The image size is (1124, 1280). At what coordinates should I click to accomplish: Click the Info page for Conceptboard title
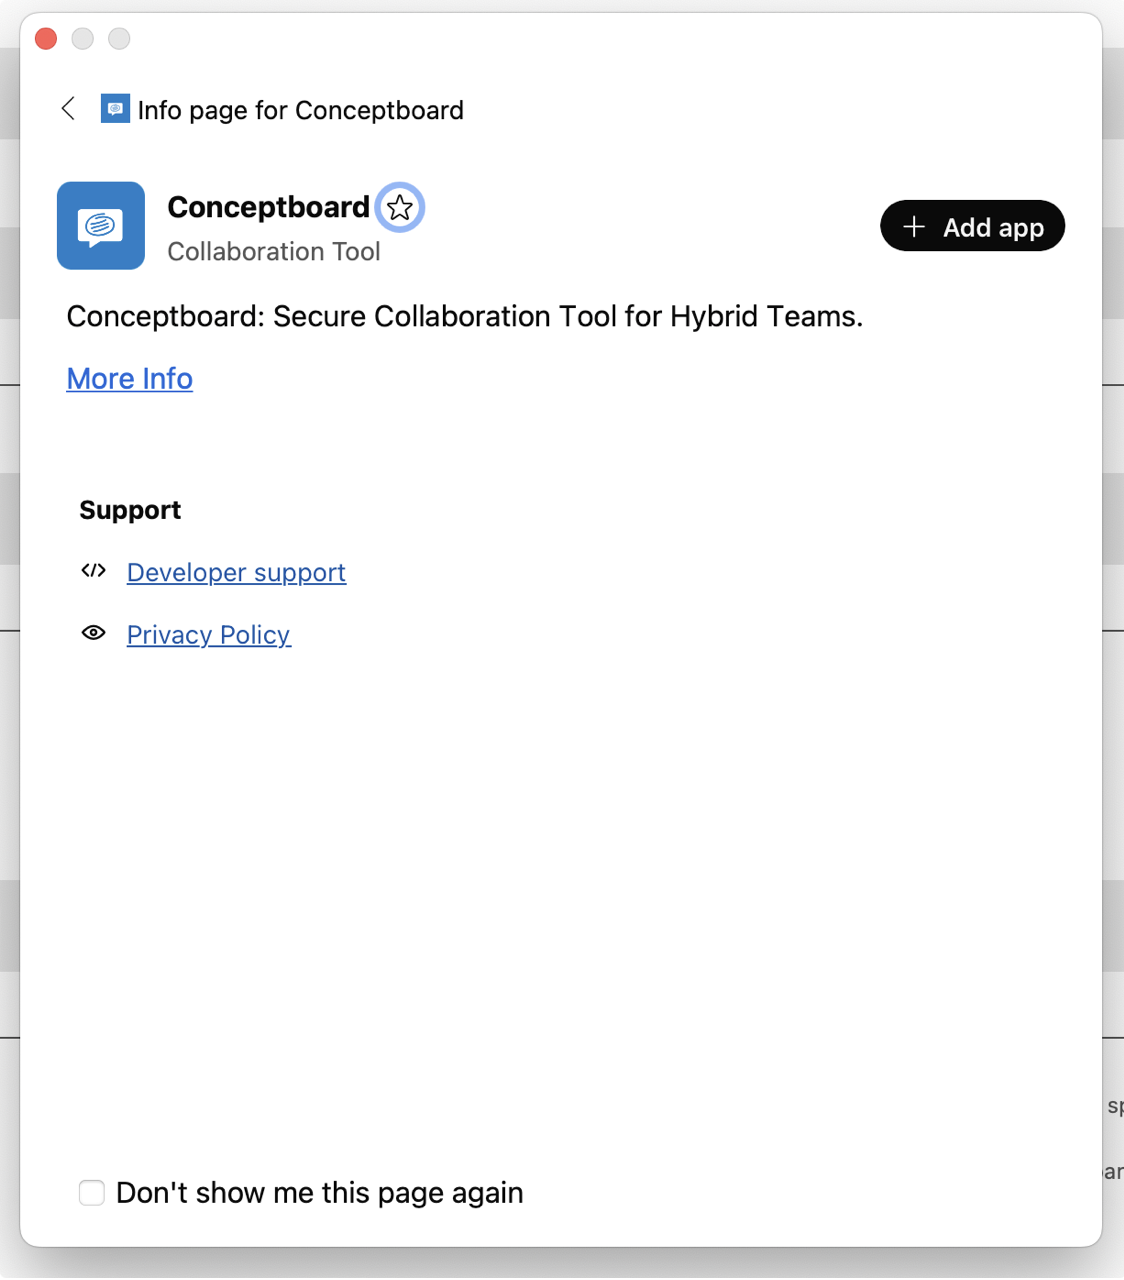click(300, 110)
